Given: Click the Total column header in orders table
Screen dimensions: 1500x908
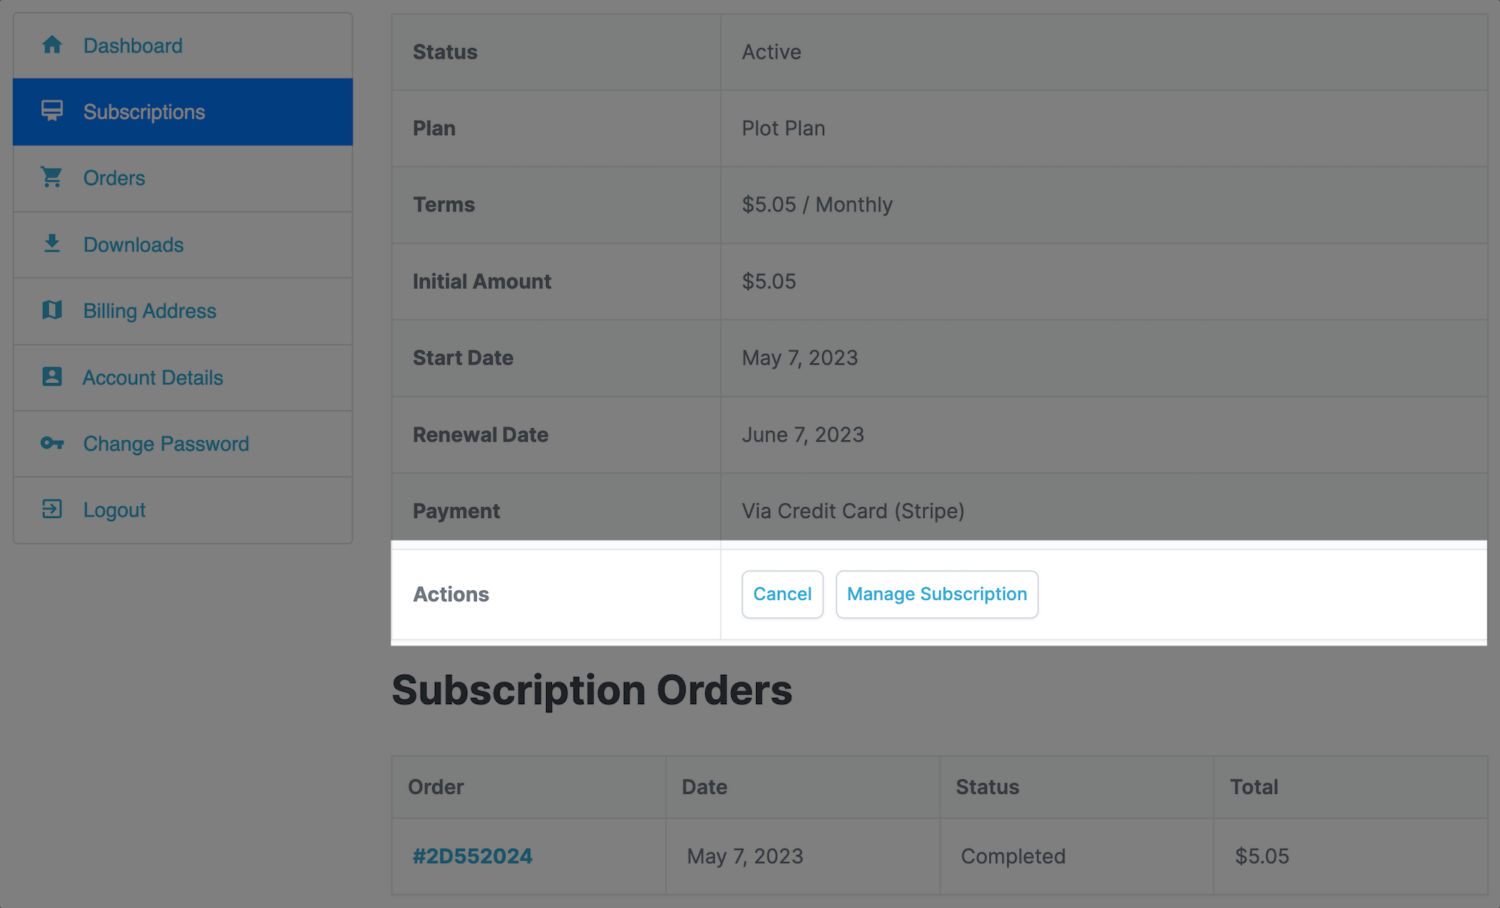Looking at the screenshot, I should [1254, 787].
